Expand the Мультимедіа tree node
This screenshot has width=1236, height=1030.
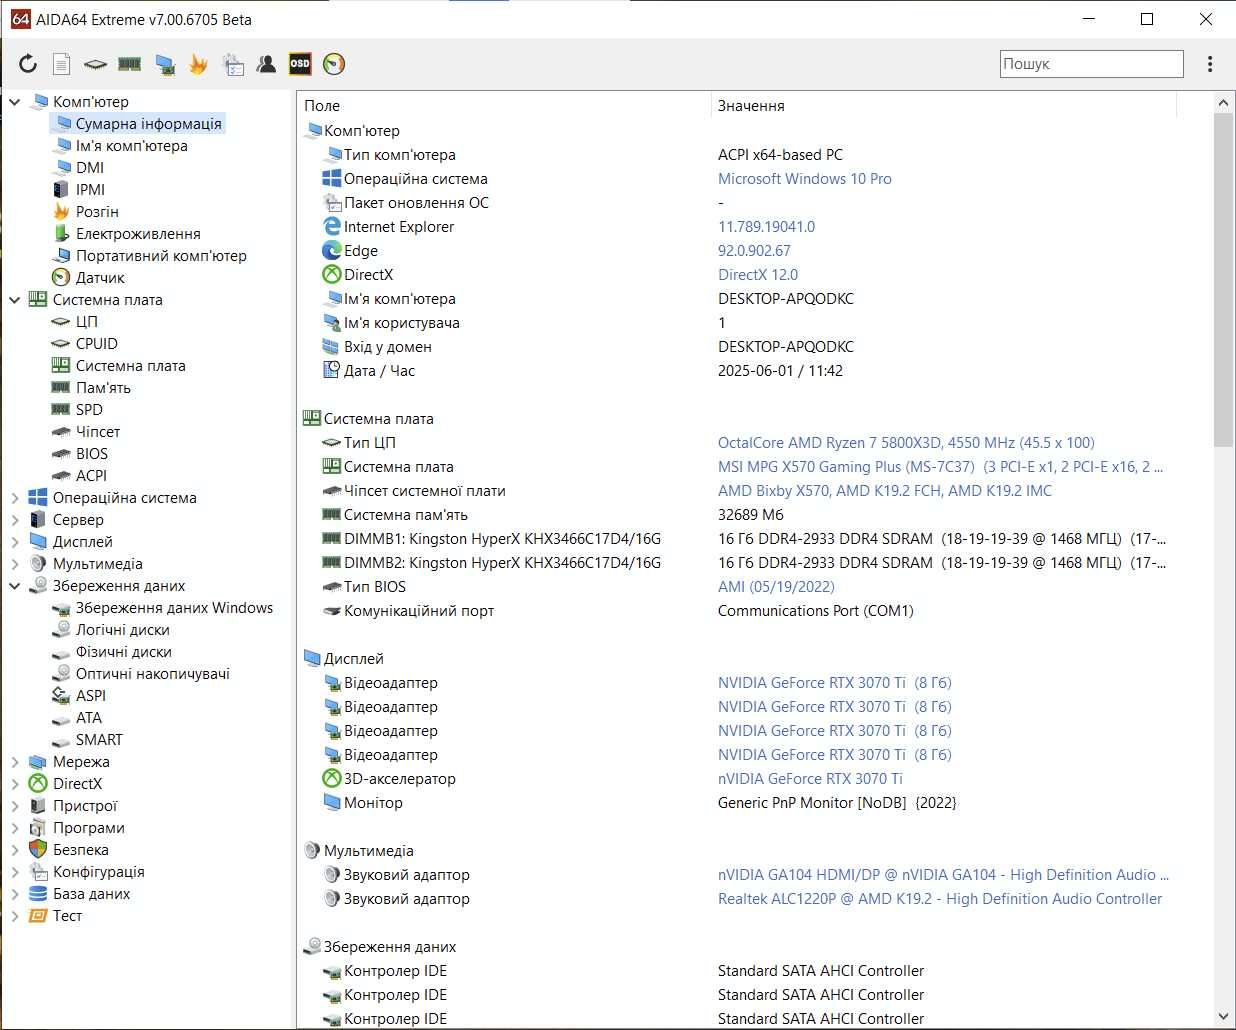(15, 563)
